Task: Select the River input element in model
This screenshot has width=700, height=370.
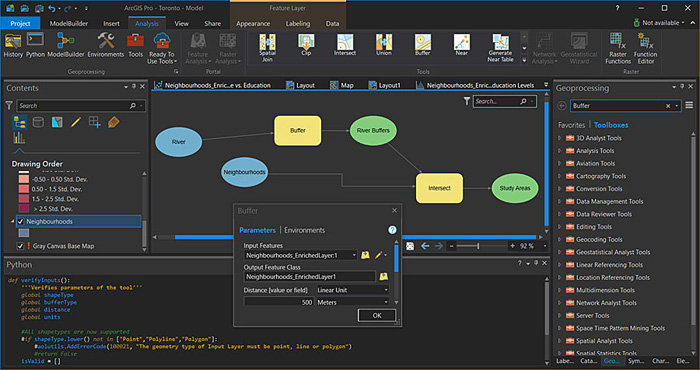Action: coord(179,142)
